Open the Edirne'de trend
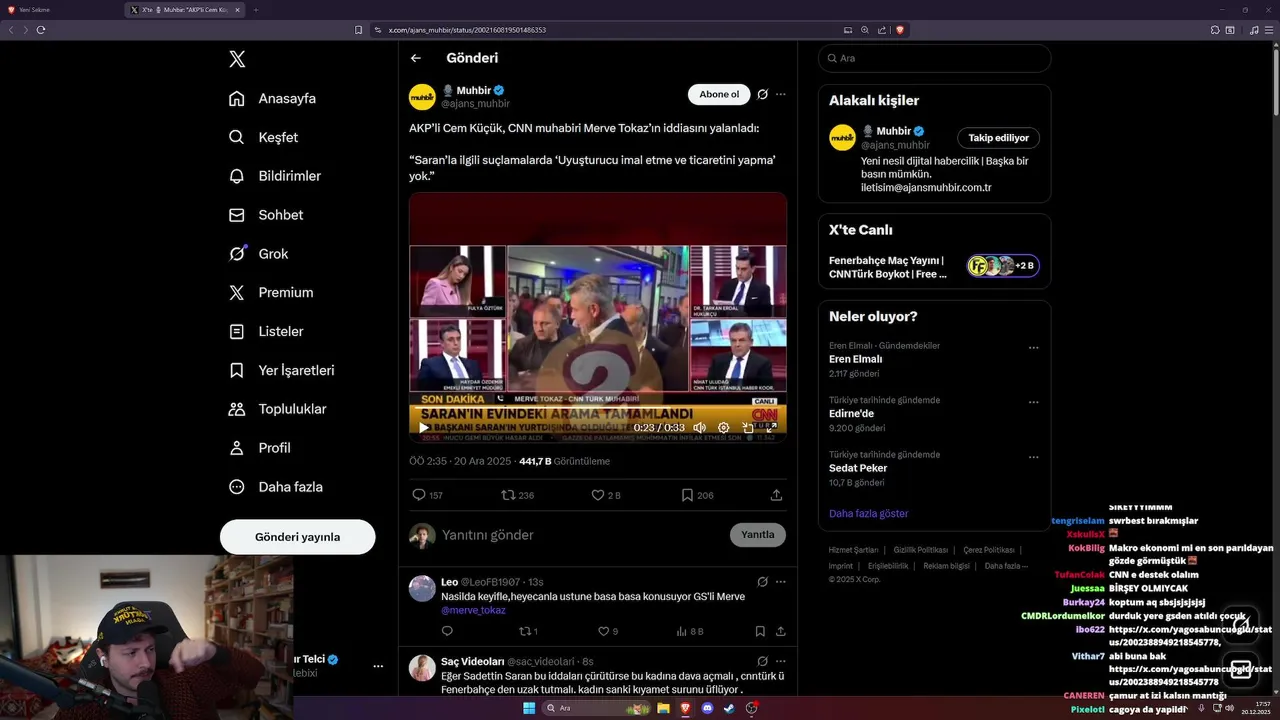 851,413
